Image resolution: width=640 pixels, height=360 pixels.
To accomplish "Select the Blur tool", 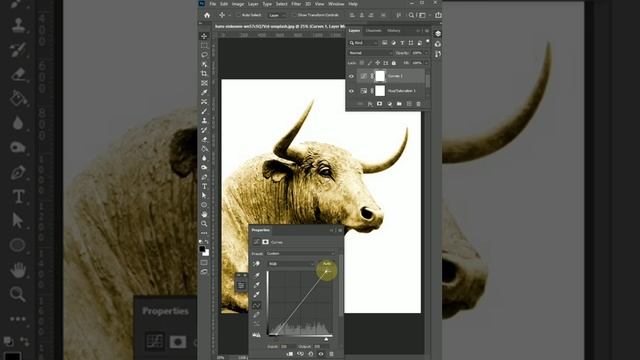I will [204, 158].
